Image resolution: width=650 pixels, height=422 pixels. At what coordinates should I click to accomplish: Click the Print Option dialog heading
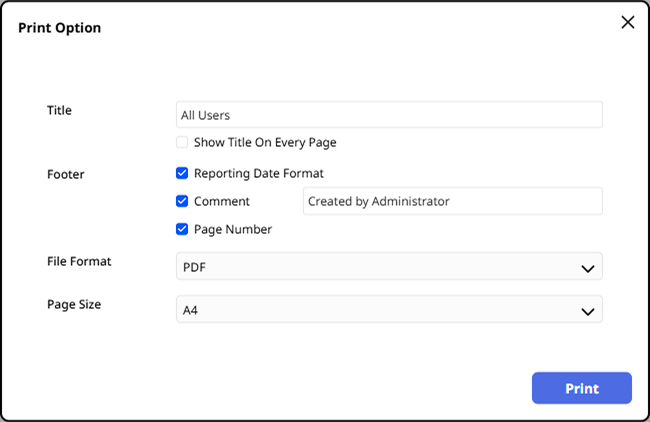[59, 28]
